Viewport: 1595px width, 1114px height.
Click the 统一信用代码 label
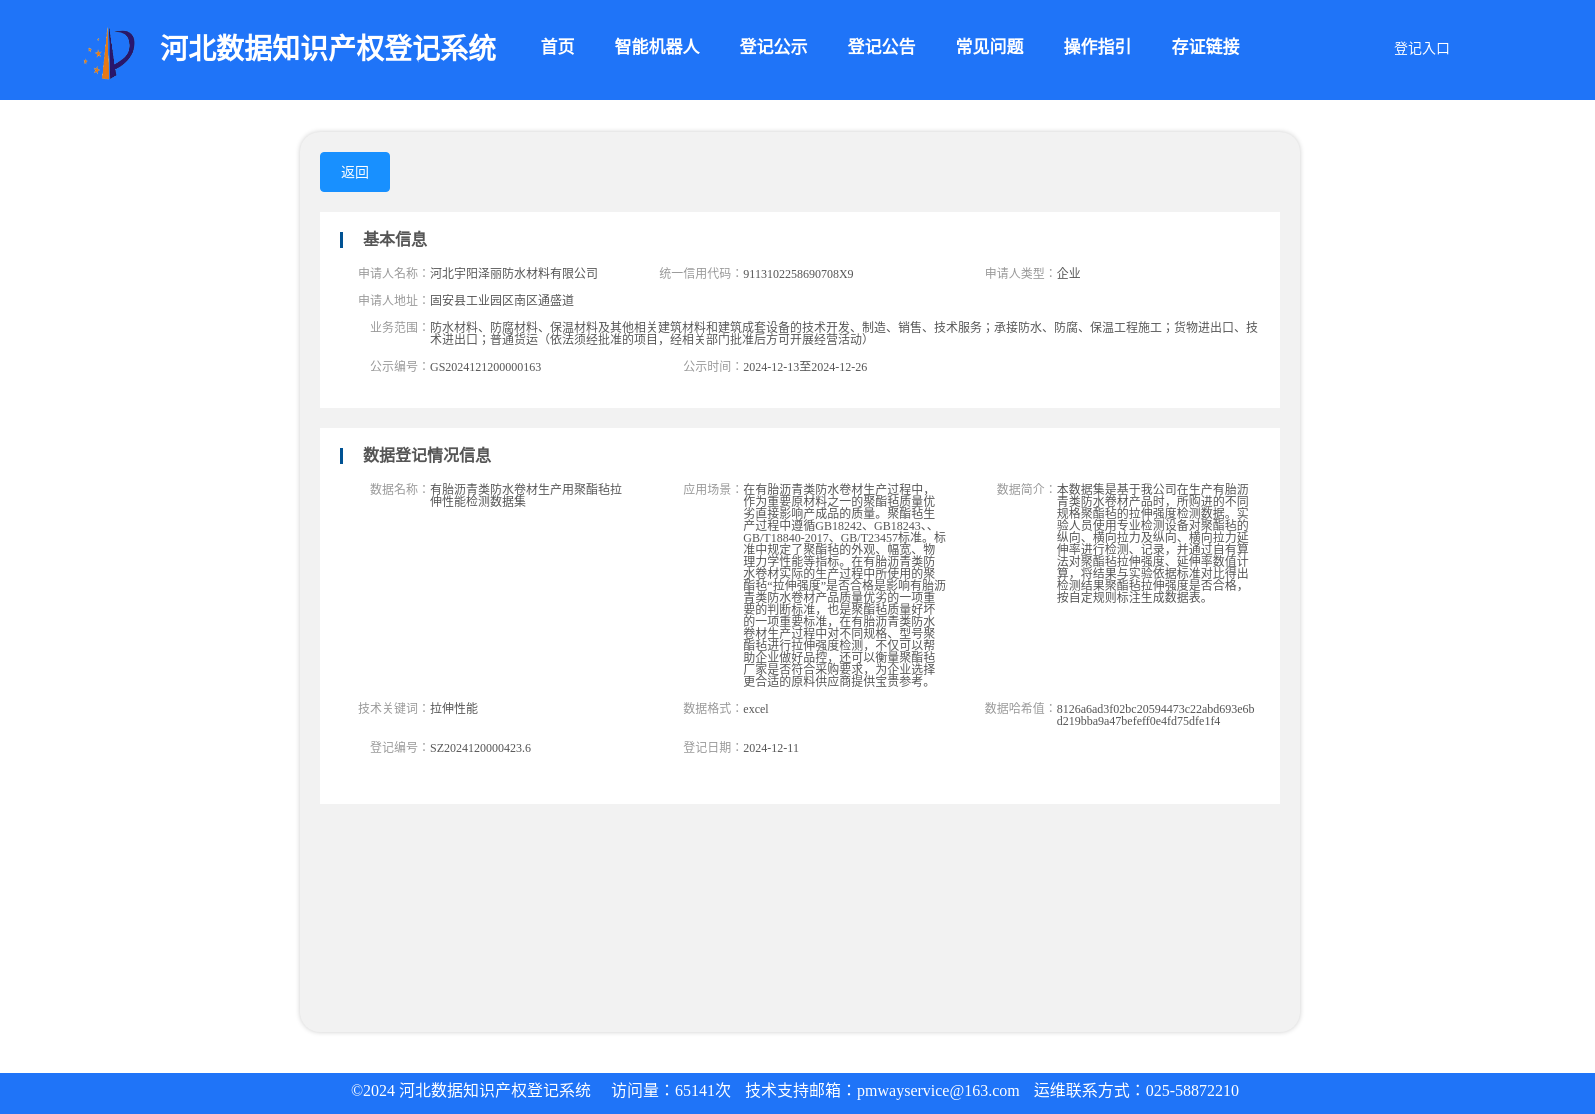(x=700, y=273)
